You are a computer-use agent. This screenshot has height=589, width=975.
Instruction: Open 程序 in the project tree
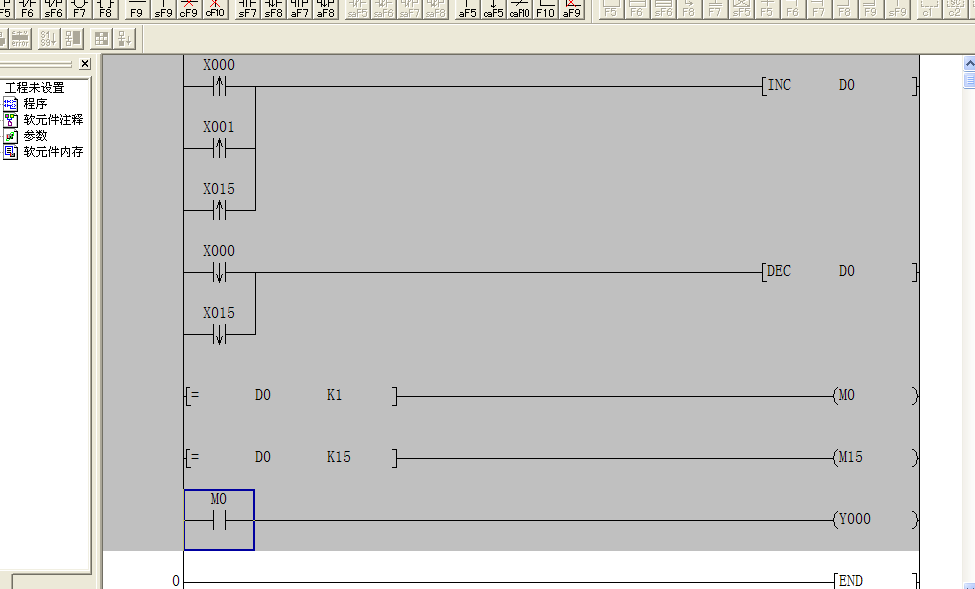pos(35,104)
